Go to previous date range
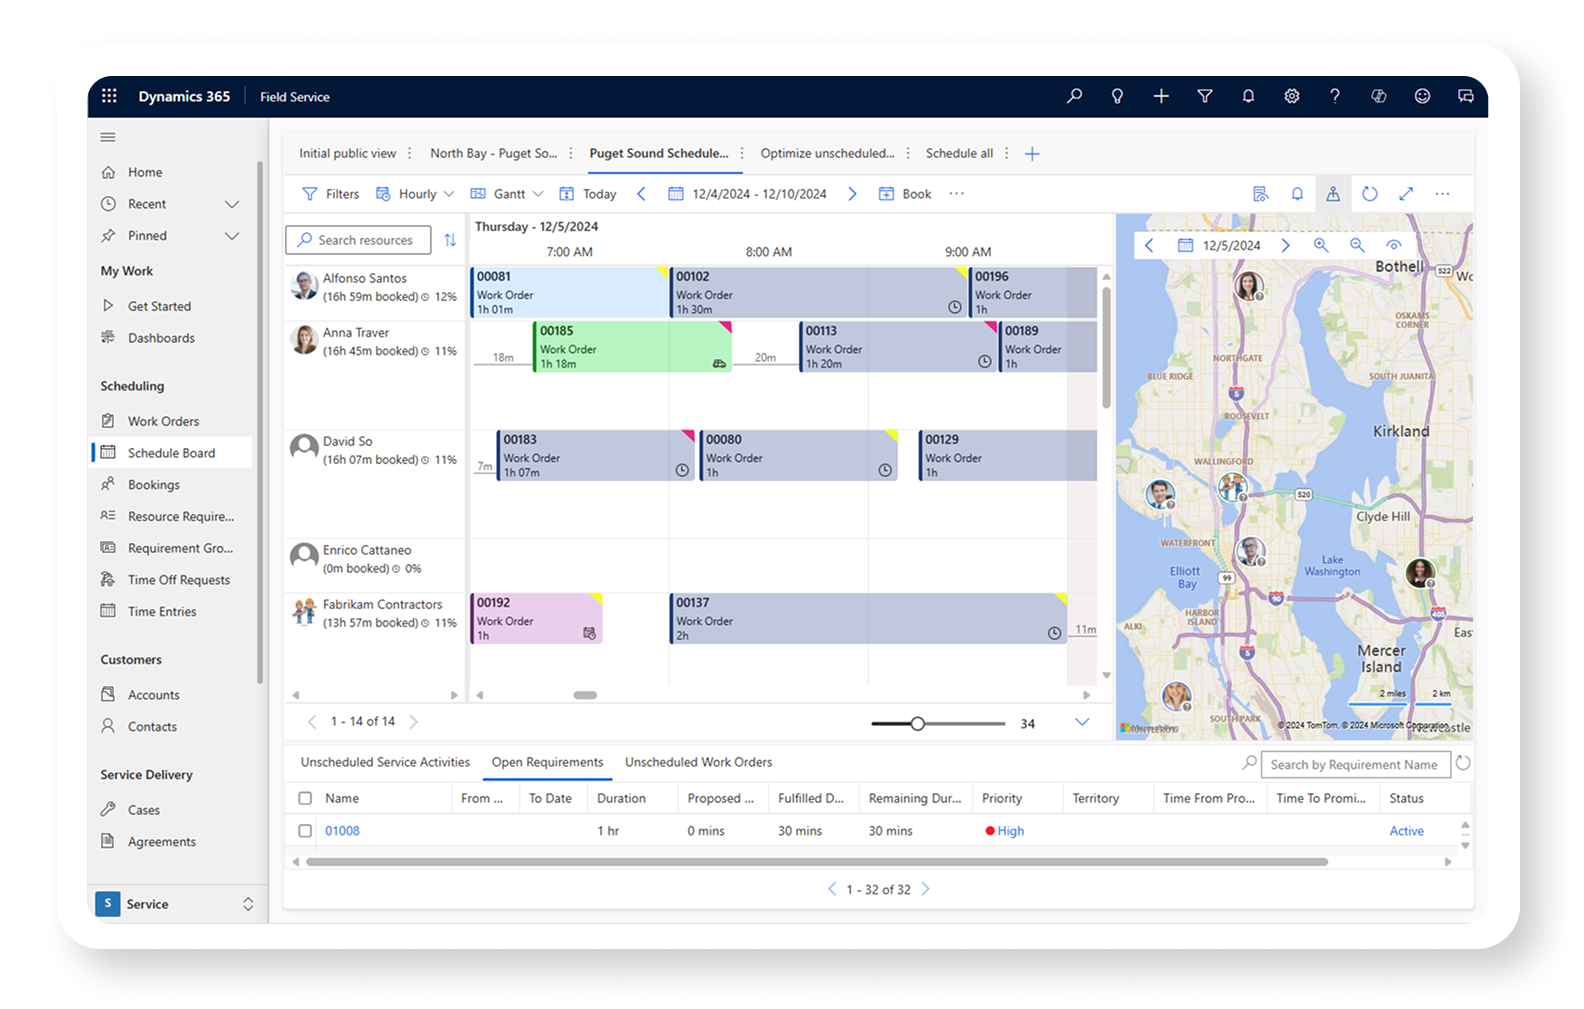The width and height of the screenshot is (1584, 1009). [642, 194]
